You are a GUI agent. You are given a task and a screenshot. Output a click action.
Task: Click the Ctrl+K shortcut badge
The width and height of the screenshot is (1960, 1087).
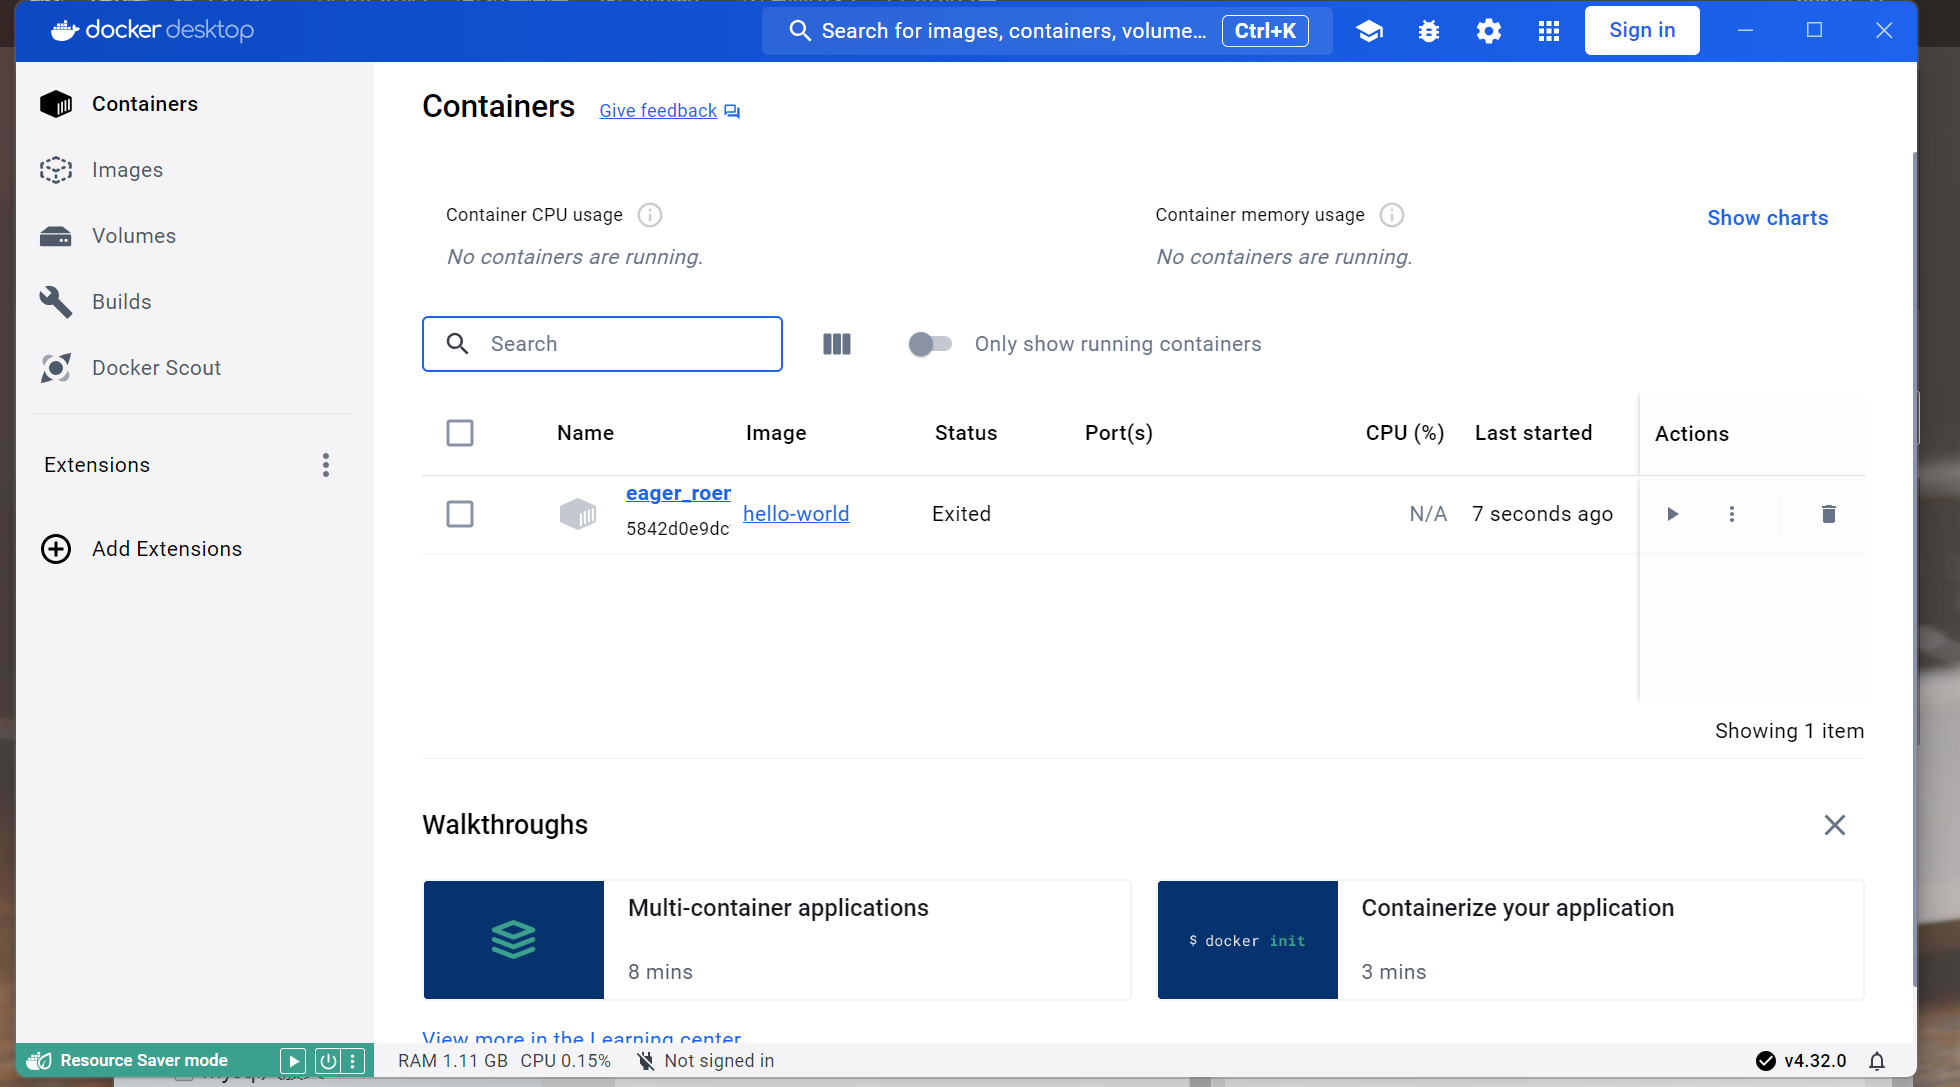tap(1265, 31)
